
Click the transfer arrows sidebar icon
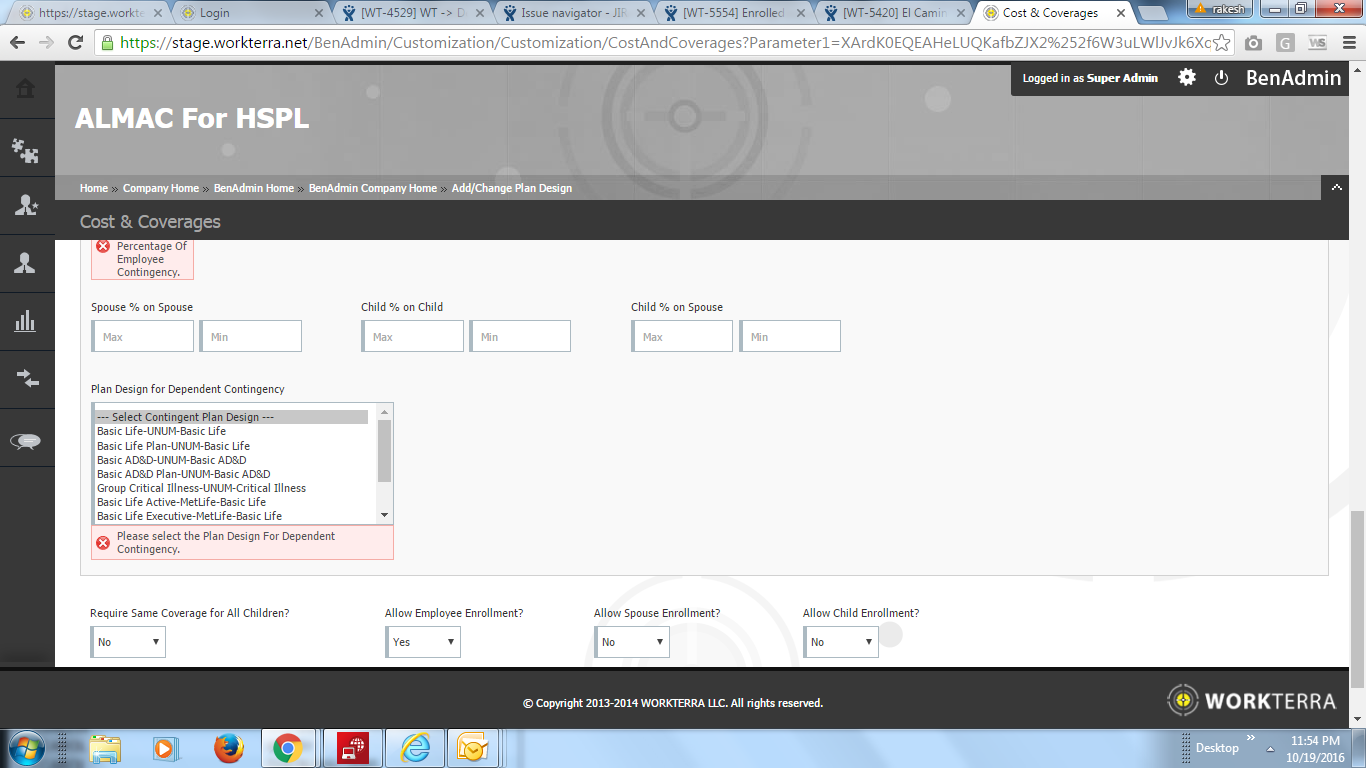click(26, 379)
